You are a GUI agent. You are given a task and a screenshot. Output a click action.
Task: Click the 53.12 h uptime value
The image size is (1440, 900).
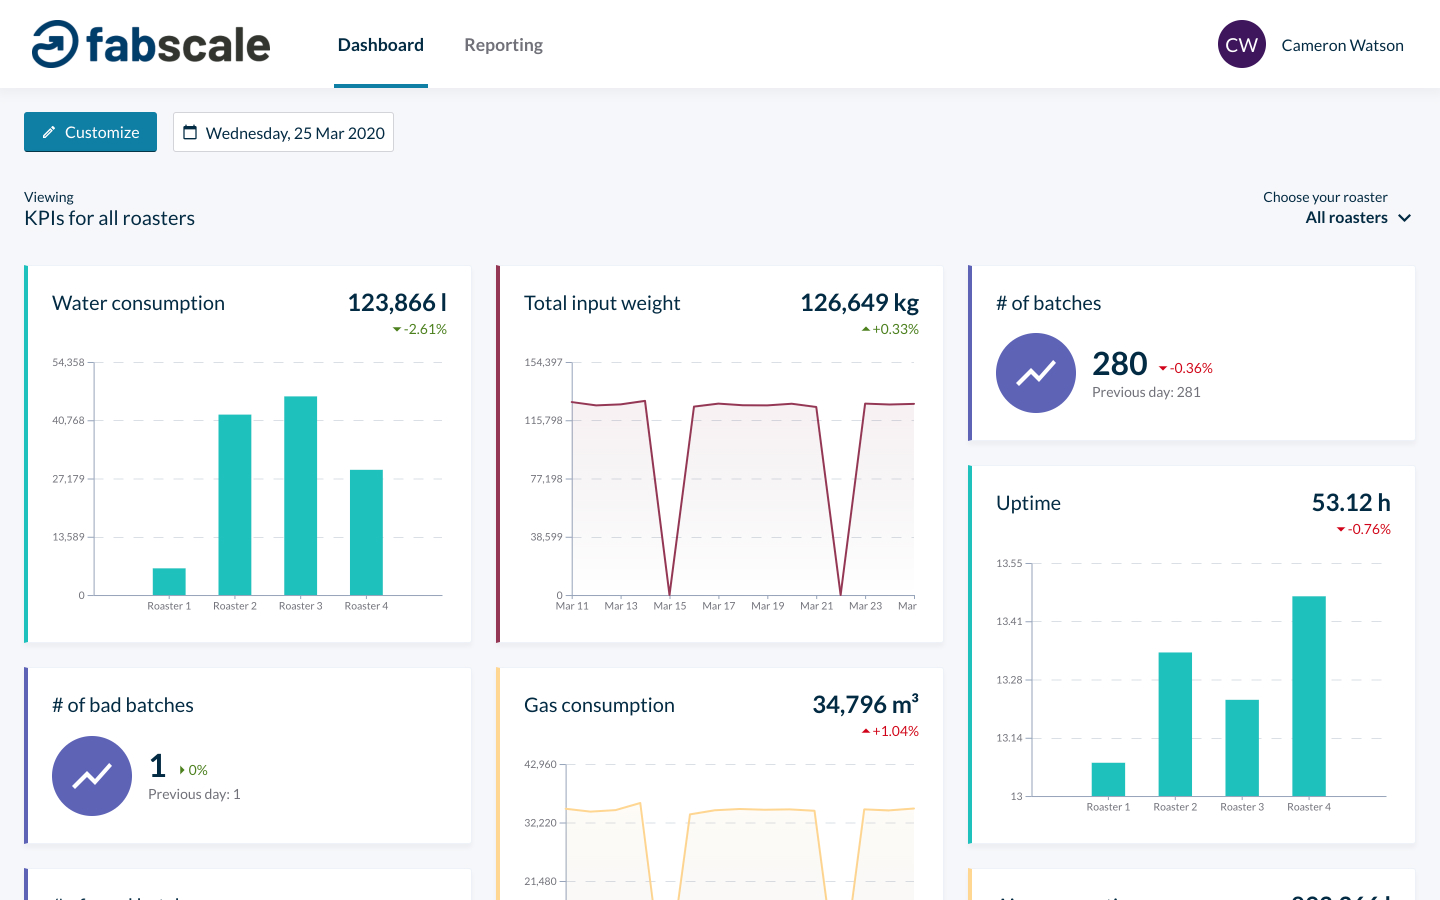[1351, 502]
